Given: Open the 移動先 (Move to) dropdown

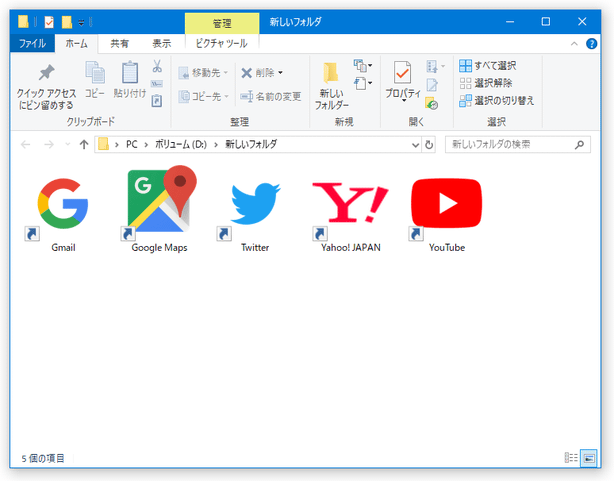Looking at the screenshot, I should [x=203, y=73].
